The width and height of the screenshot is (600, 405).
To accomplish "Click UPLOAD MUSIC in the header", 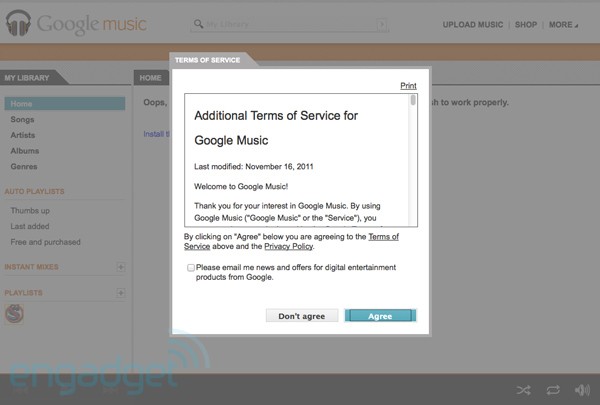I will coord(473,25).
